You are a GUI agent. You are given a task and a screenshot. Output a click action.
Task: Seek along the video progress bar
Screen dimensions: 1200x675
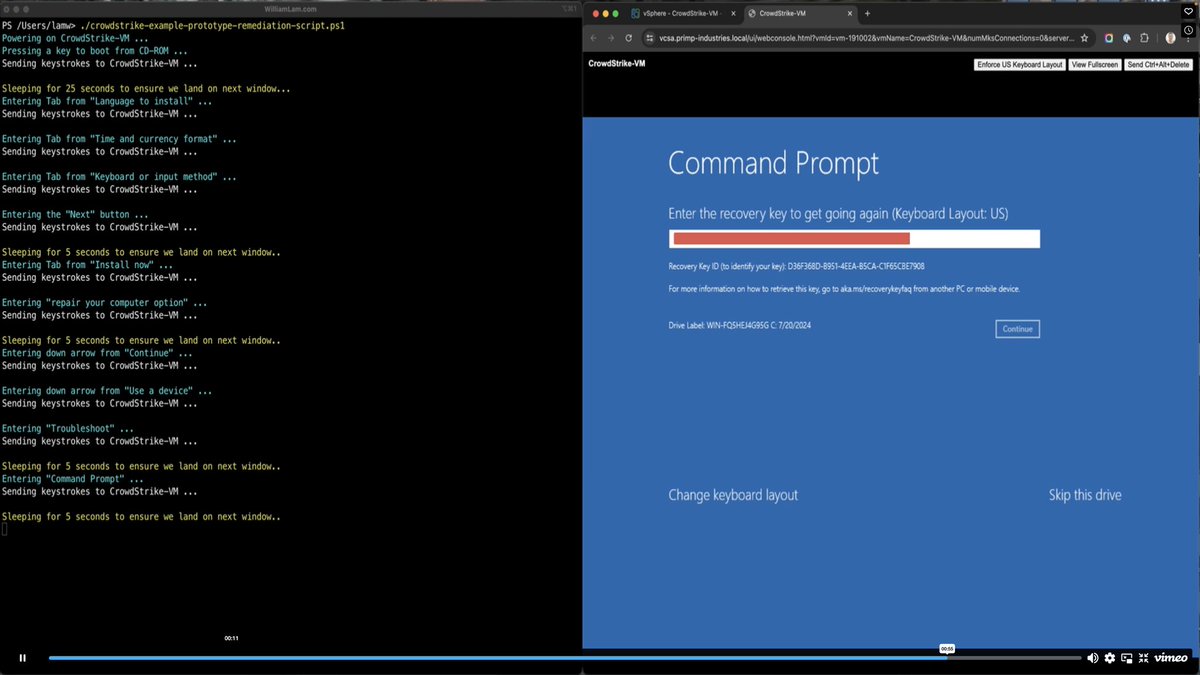(x=565, y=658)
